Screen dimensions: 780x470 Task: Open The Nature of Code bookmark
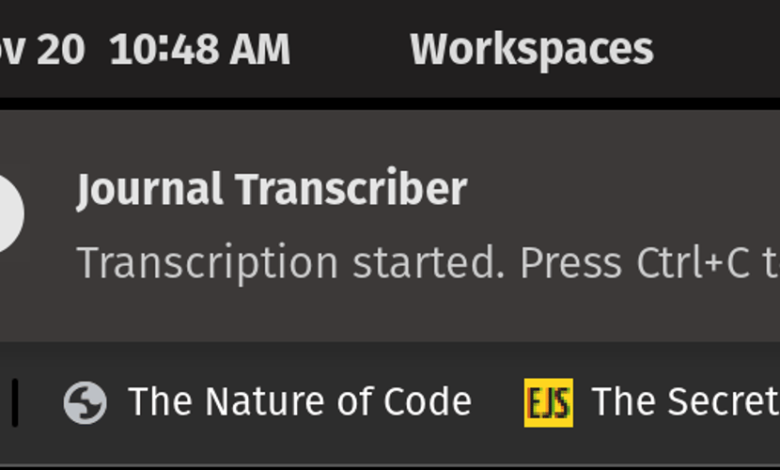point(268,402)
